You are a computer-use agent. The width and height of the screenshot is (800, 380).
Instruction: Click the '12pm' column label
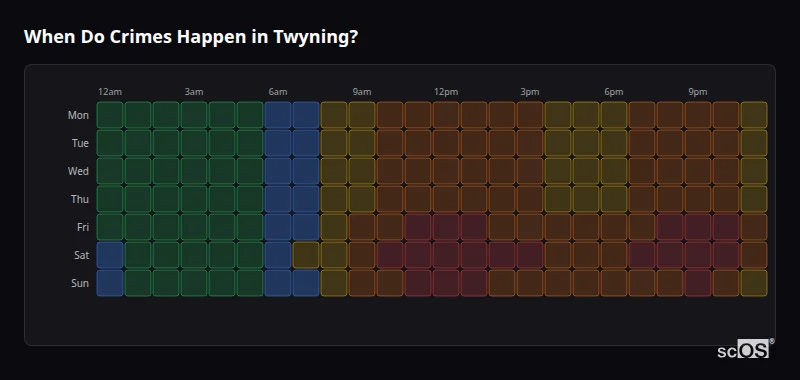[446, 92]
